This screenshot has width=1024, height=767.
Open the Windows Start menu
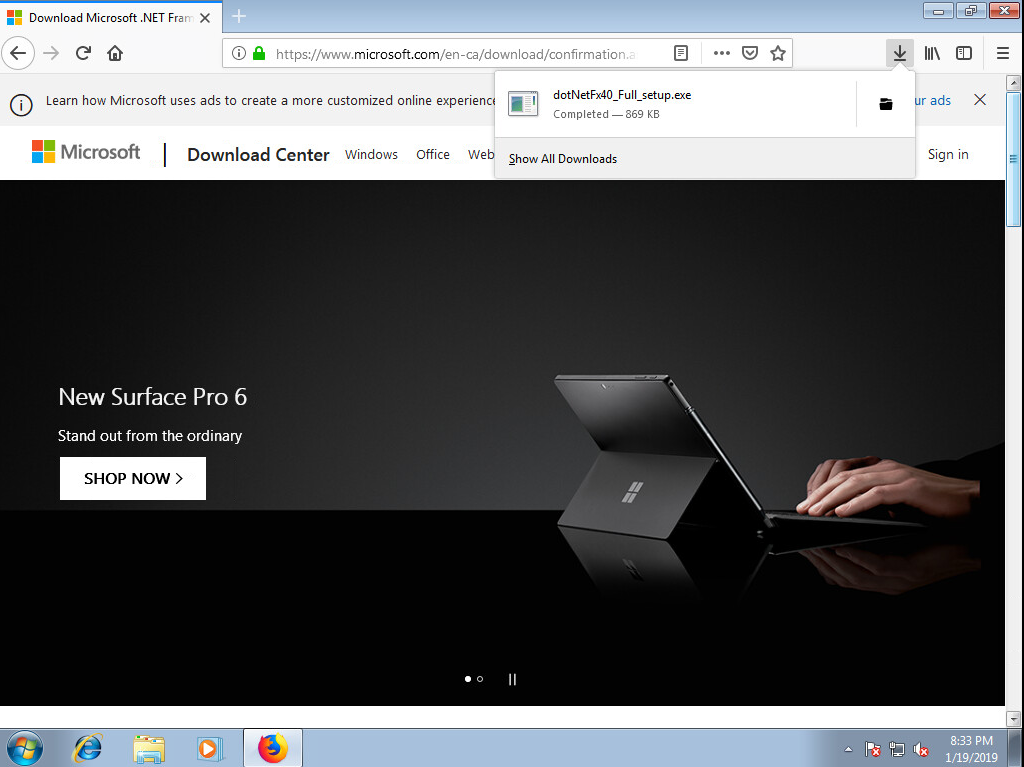[24, 748]
